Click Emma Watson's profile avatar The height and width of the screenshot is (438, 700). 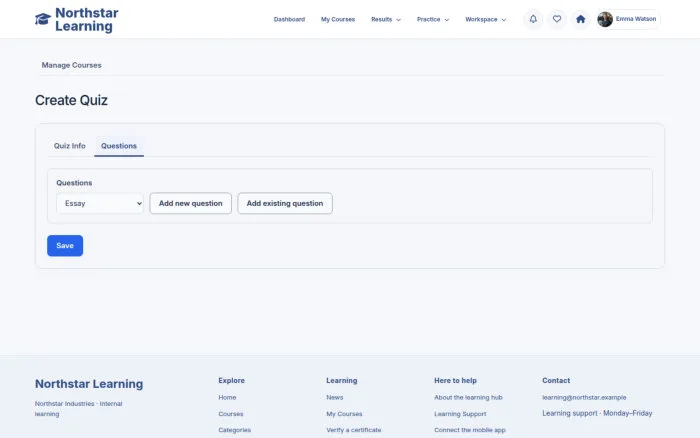pyautogui.click(x=605, y=19)
